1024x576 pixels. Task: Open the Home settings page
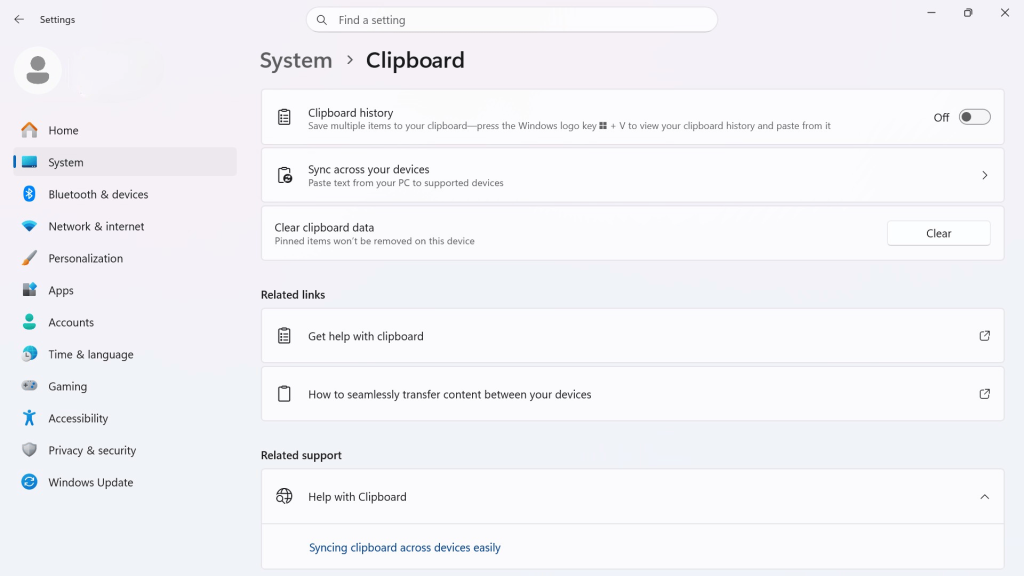[x=125, y=130]
